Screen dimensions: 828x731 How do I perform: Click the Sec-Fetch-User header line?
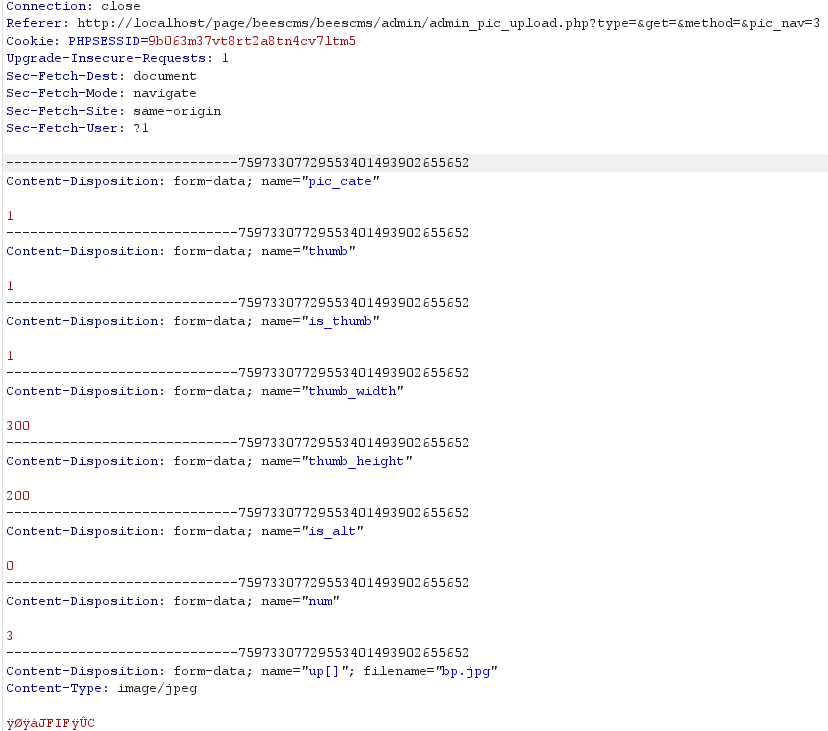point(77,128)
